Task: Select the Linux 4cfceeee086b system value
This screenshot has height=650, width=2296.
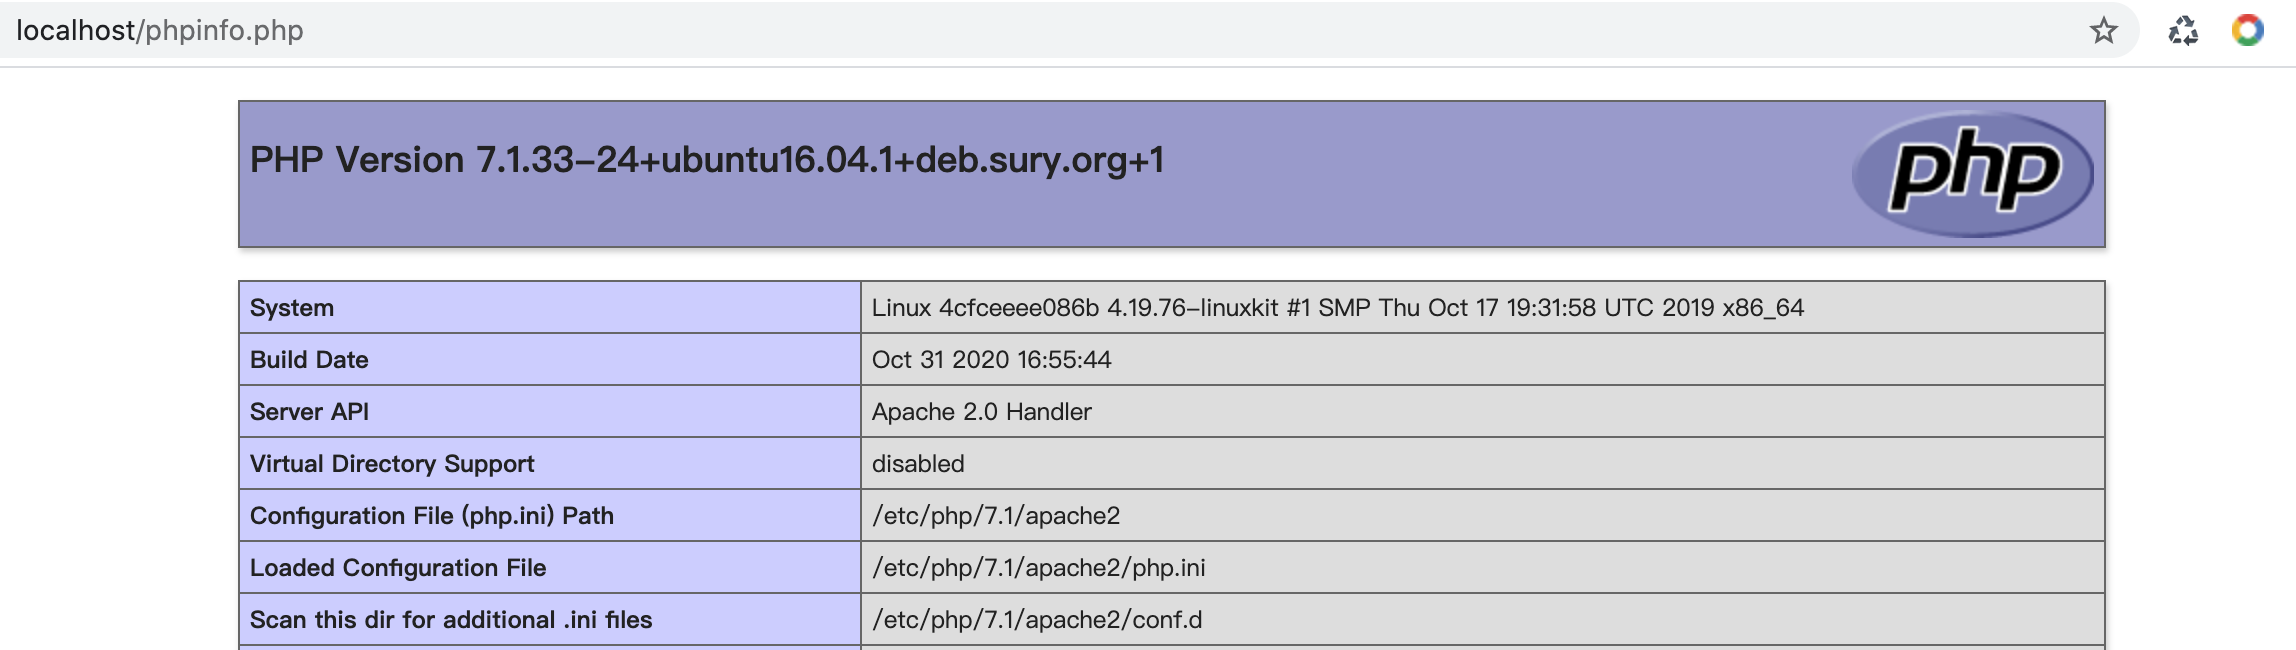Action: 1338,308
